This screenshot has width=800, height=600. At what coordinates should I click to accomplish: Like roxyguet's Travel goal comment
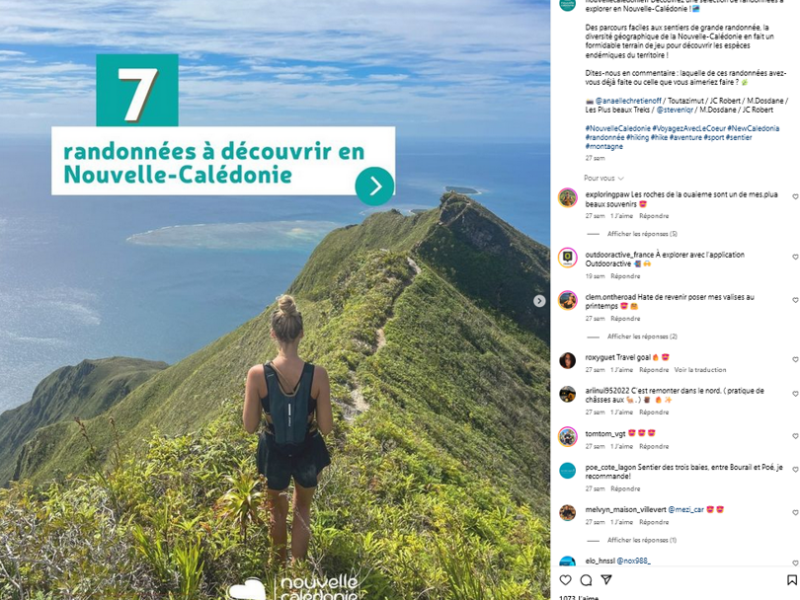pos(795,360)
